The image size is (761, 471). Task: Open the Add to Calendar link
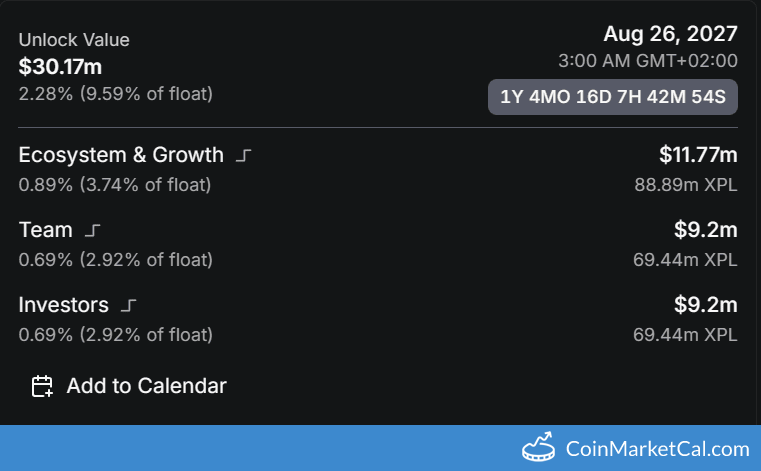click(x=146, y=386)
